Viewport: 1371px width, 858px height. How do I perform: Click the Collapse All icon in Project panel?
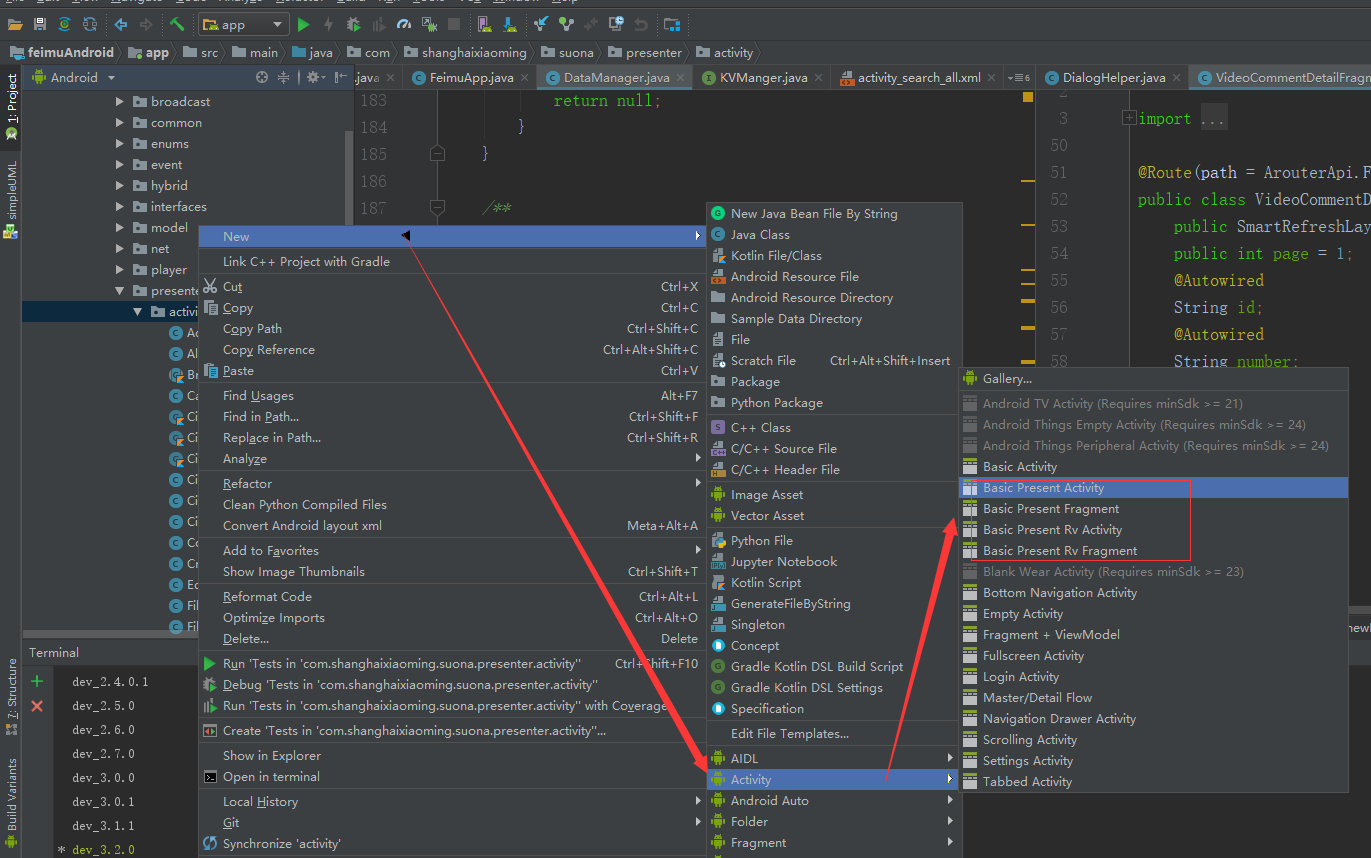tap(283, 77)
